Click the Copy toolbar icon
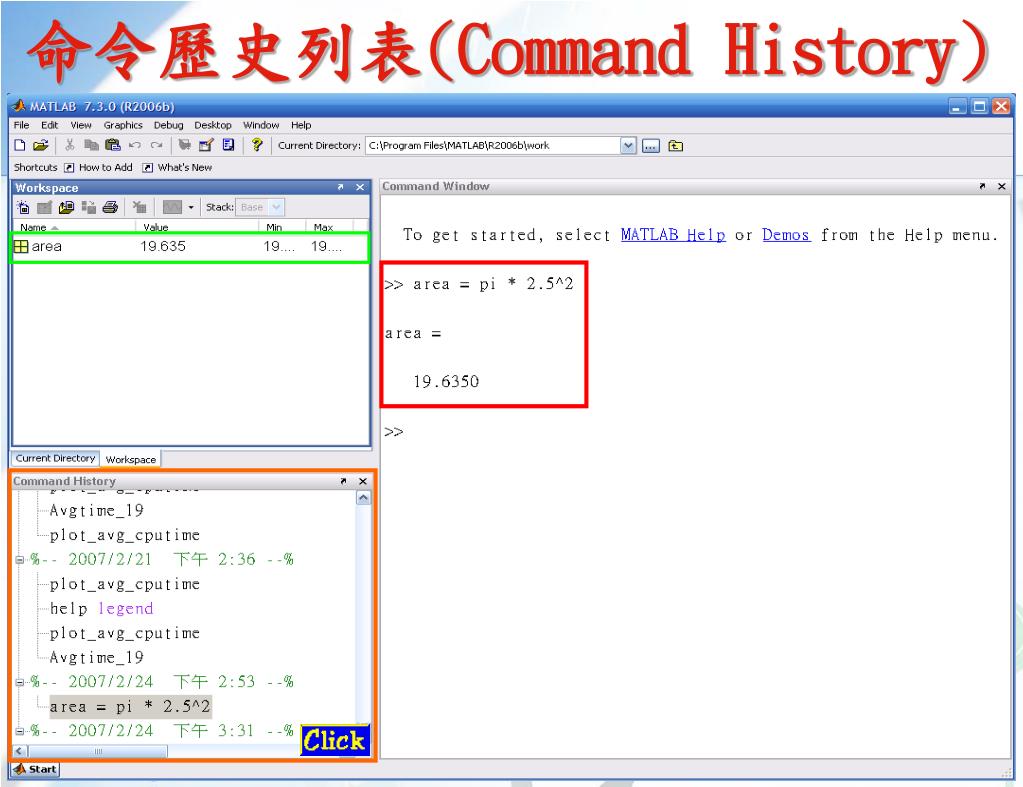This screenshot has width=1023, height=787. 91,145
